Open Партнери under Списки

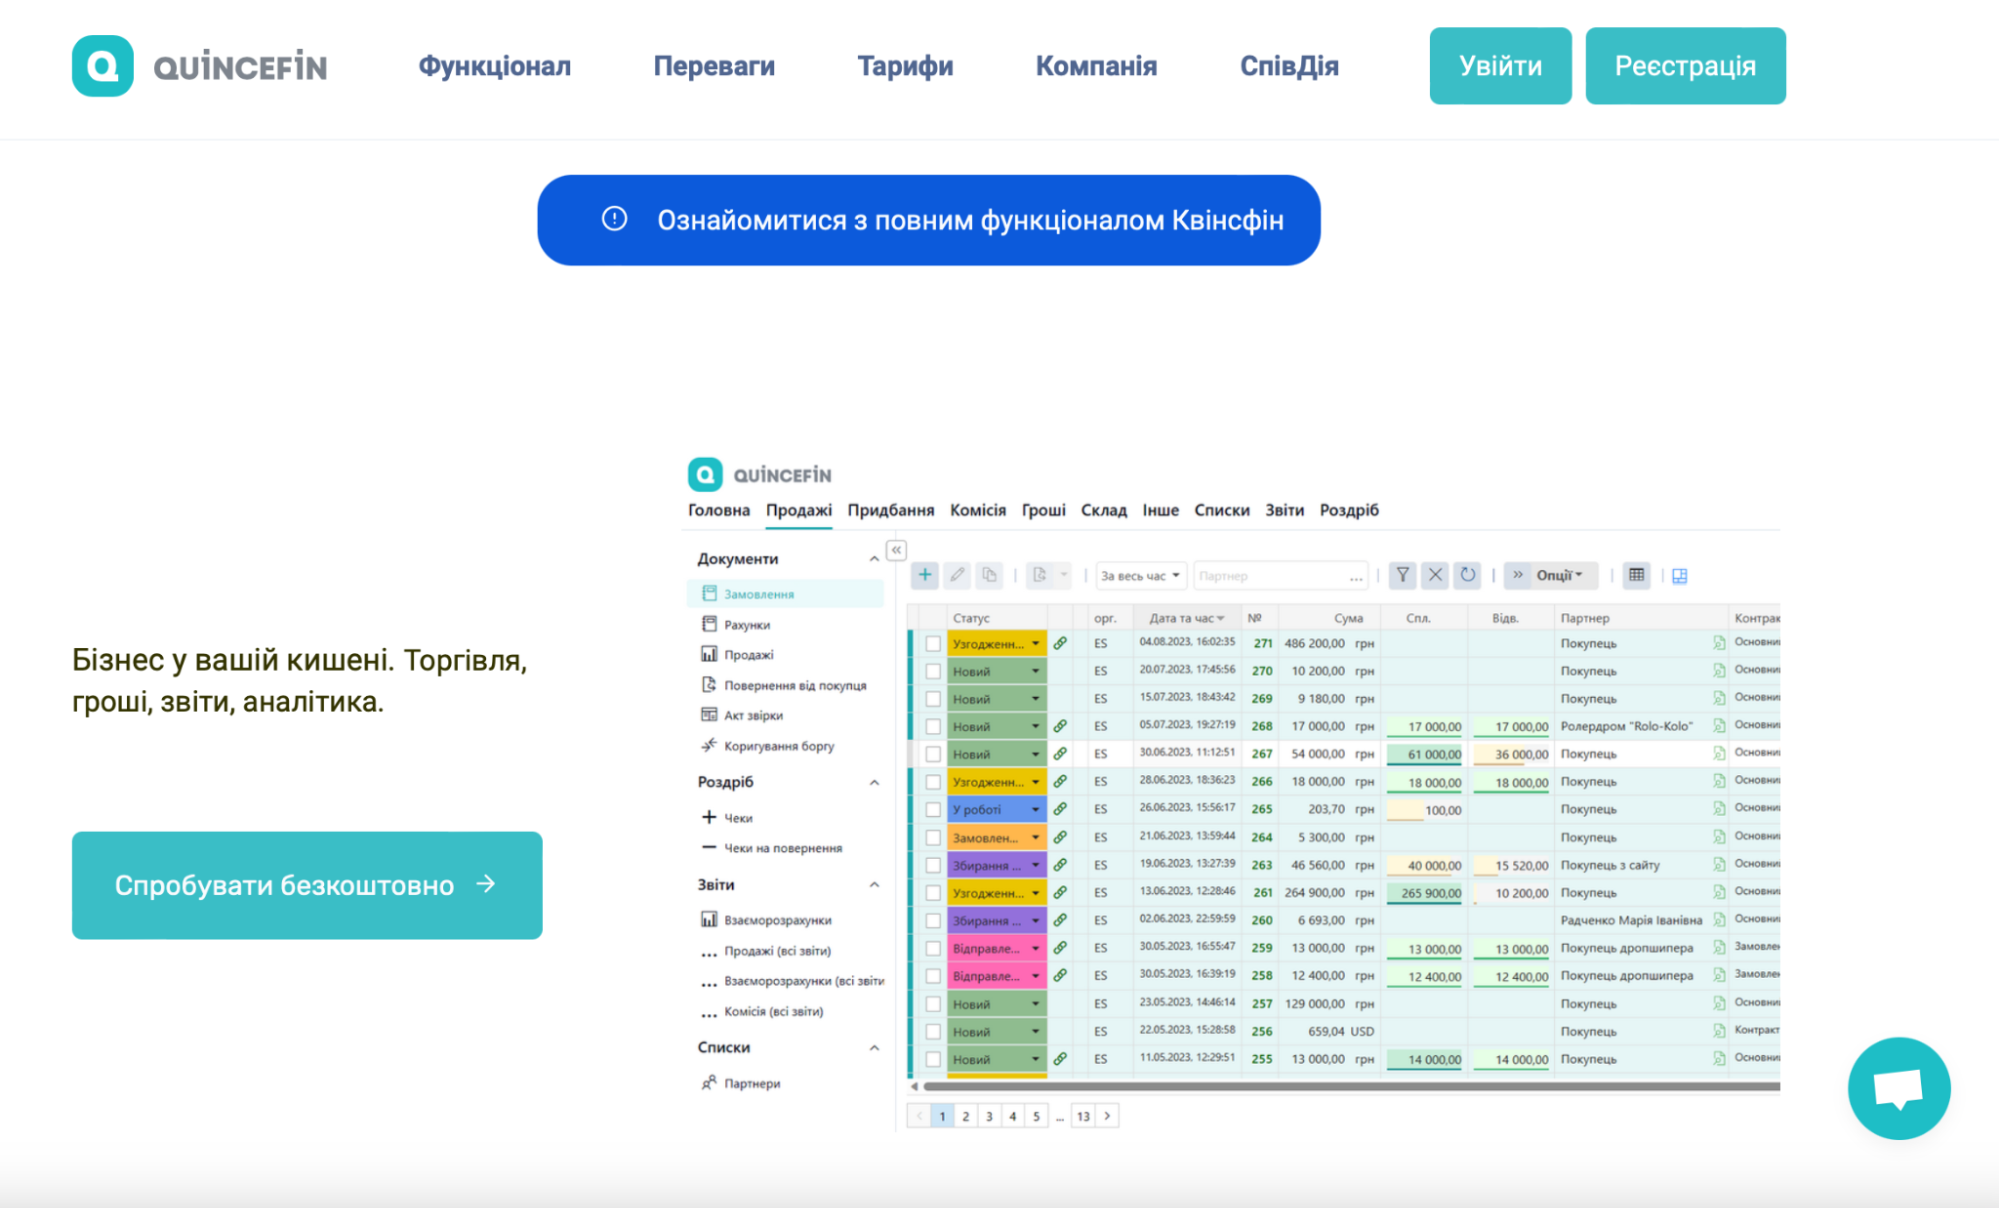741,1083
